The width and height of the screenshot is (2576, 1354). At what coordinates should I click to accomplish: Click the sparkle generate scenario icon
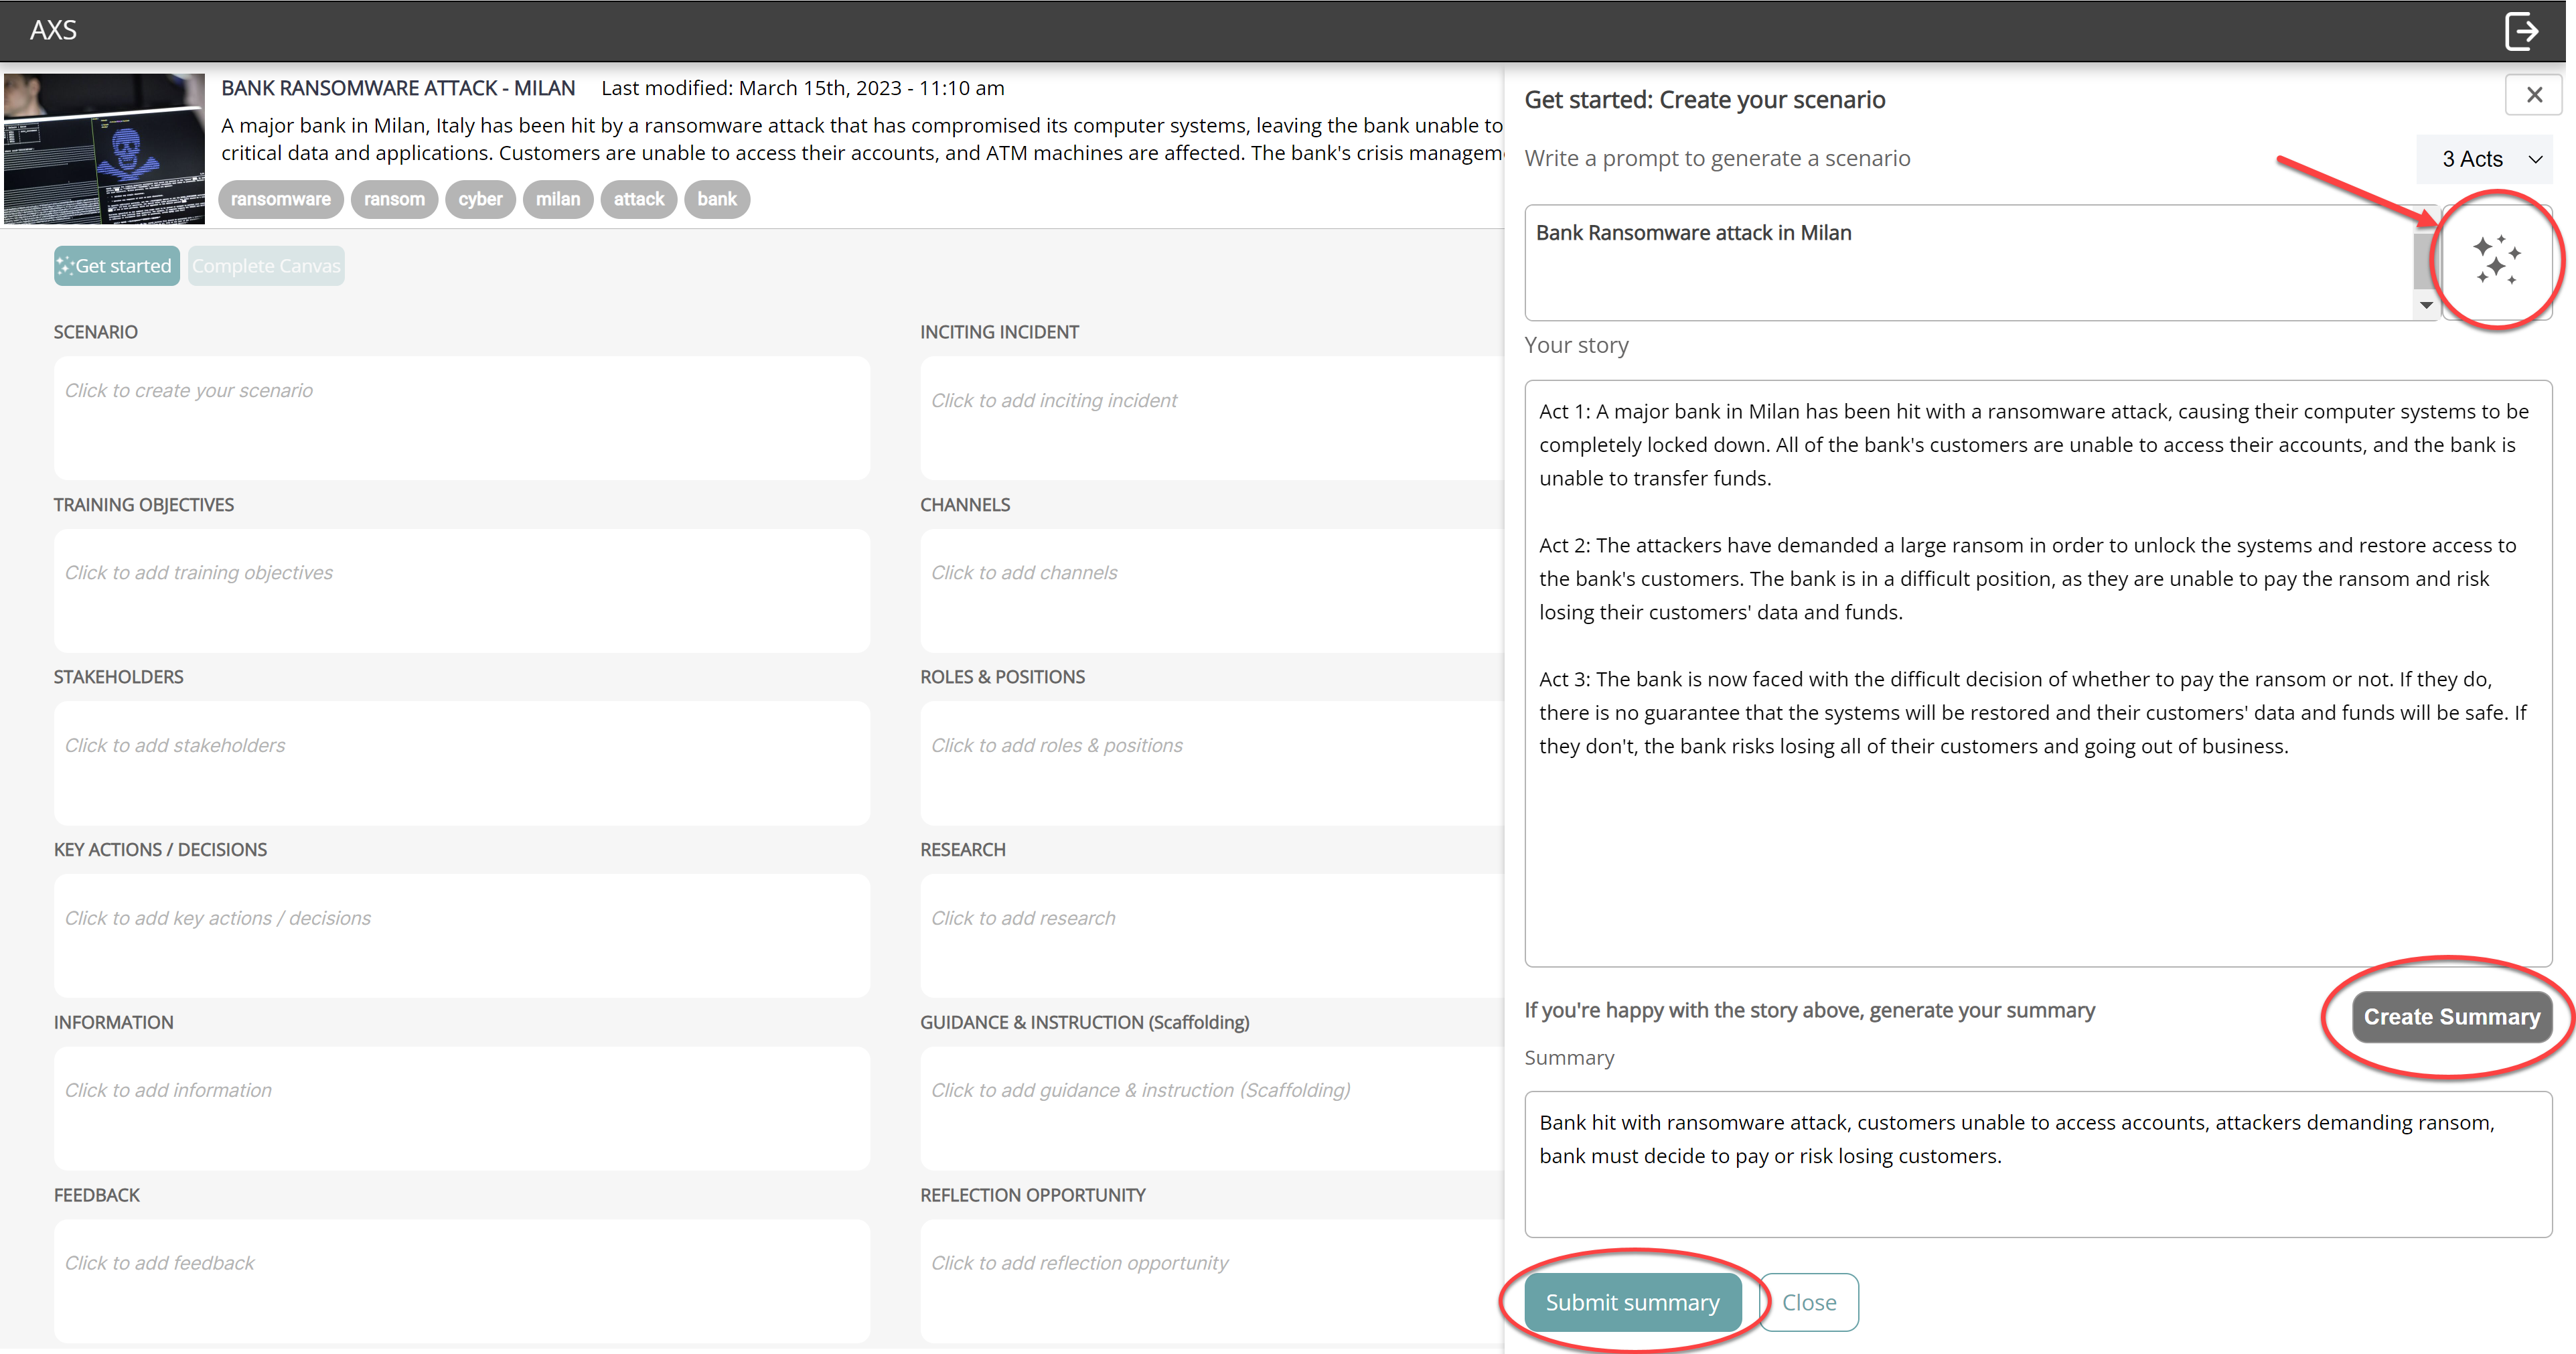point(2496,260)
